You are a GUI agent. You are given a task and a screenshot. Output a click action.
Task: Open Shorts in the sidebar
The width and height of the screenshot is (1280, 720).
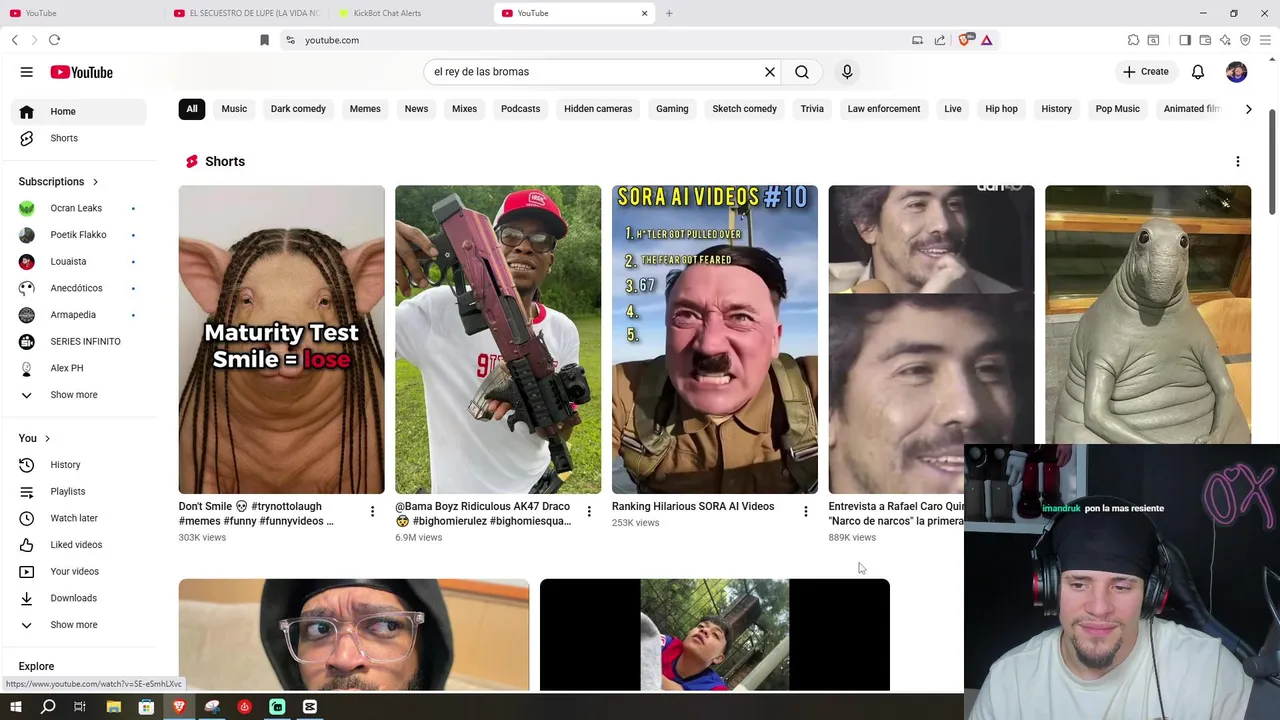(78, 138)
